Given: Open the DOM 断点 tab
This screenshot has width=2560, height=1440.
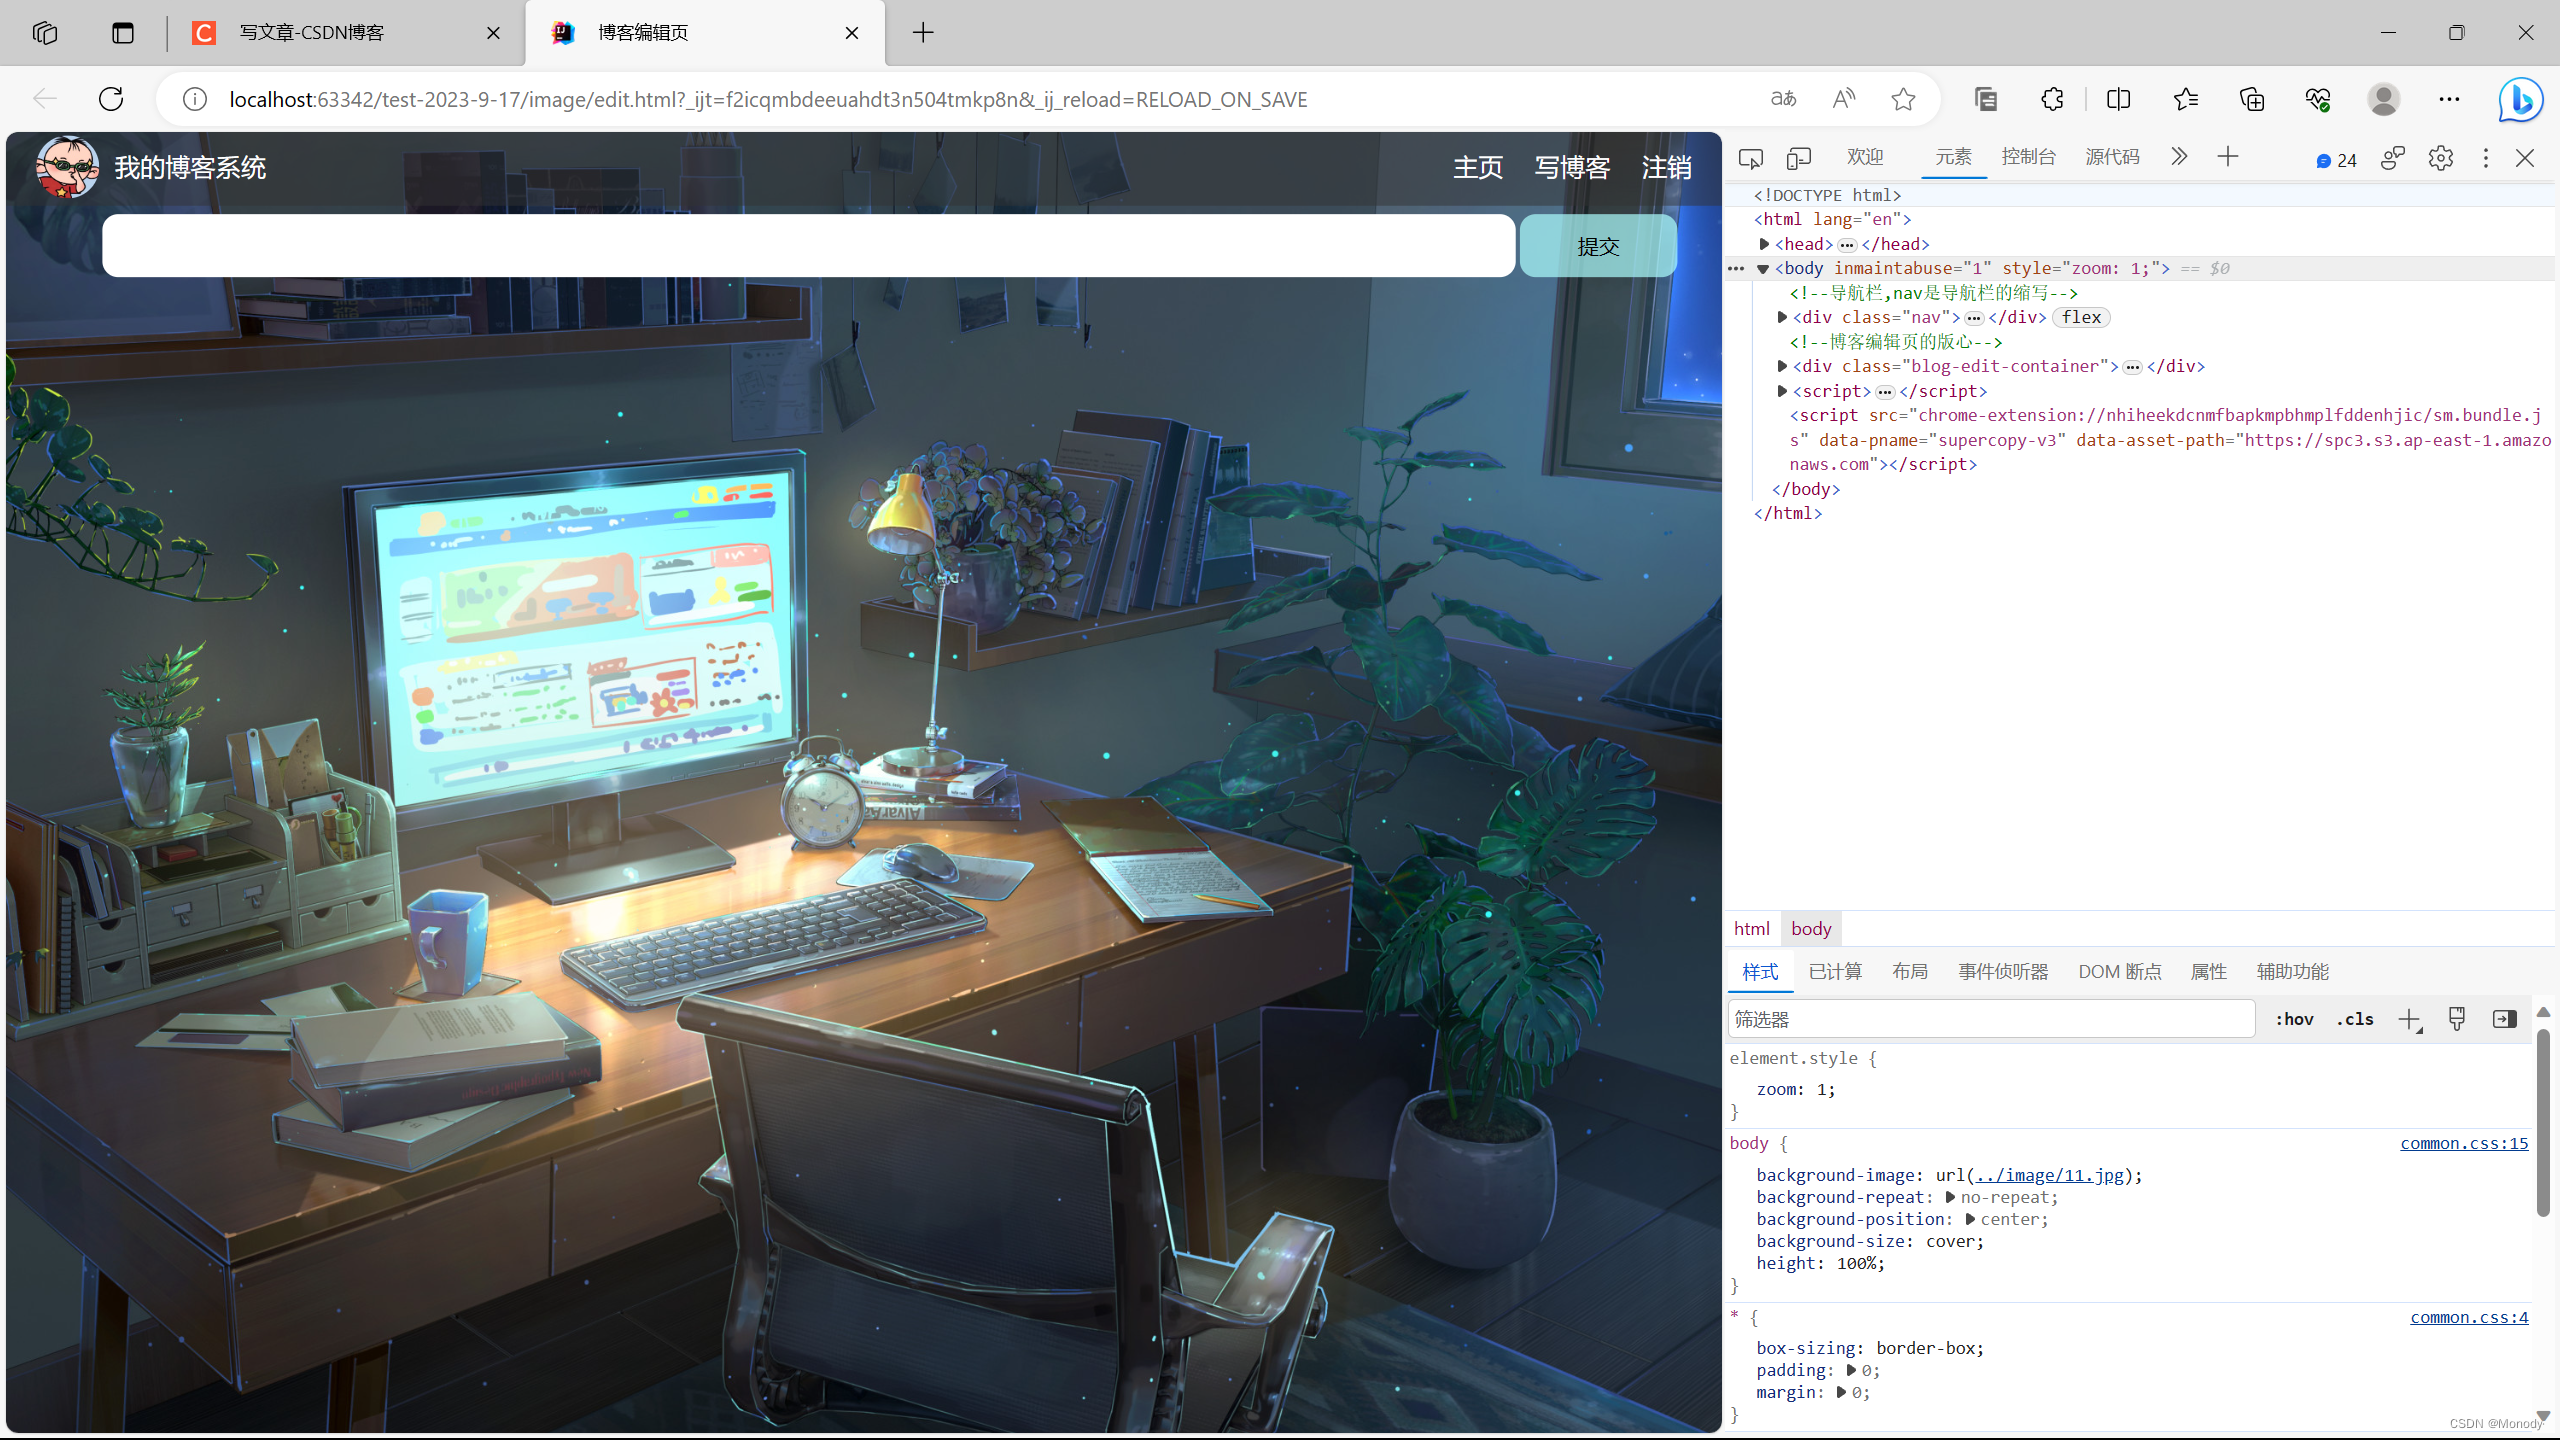Looking at the screenshot, I should pyautogui.click(x=2120, y=972).
